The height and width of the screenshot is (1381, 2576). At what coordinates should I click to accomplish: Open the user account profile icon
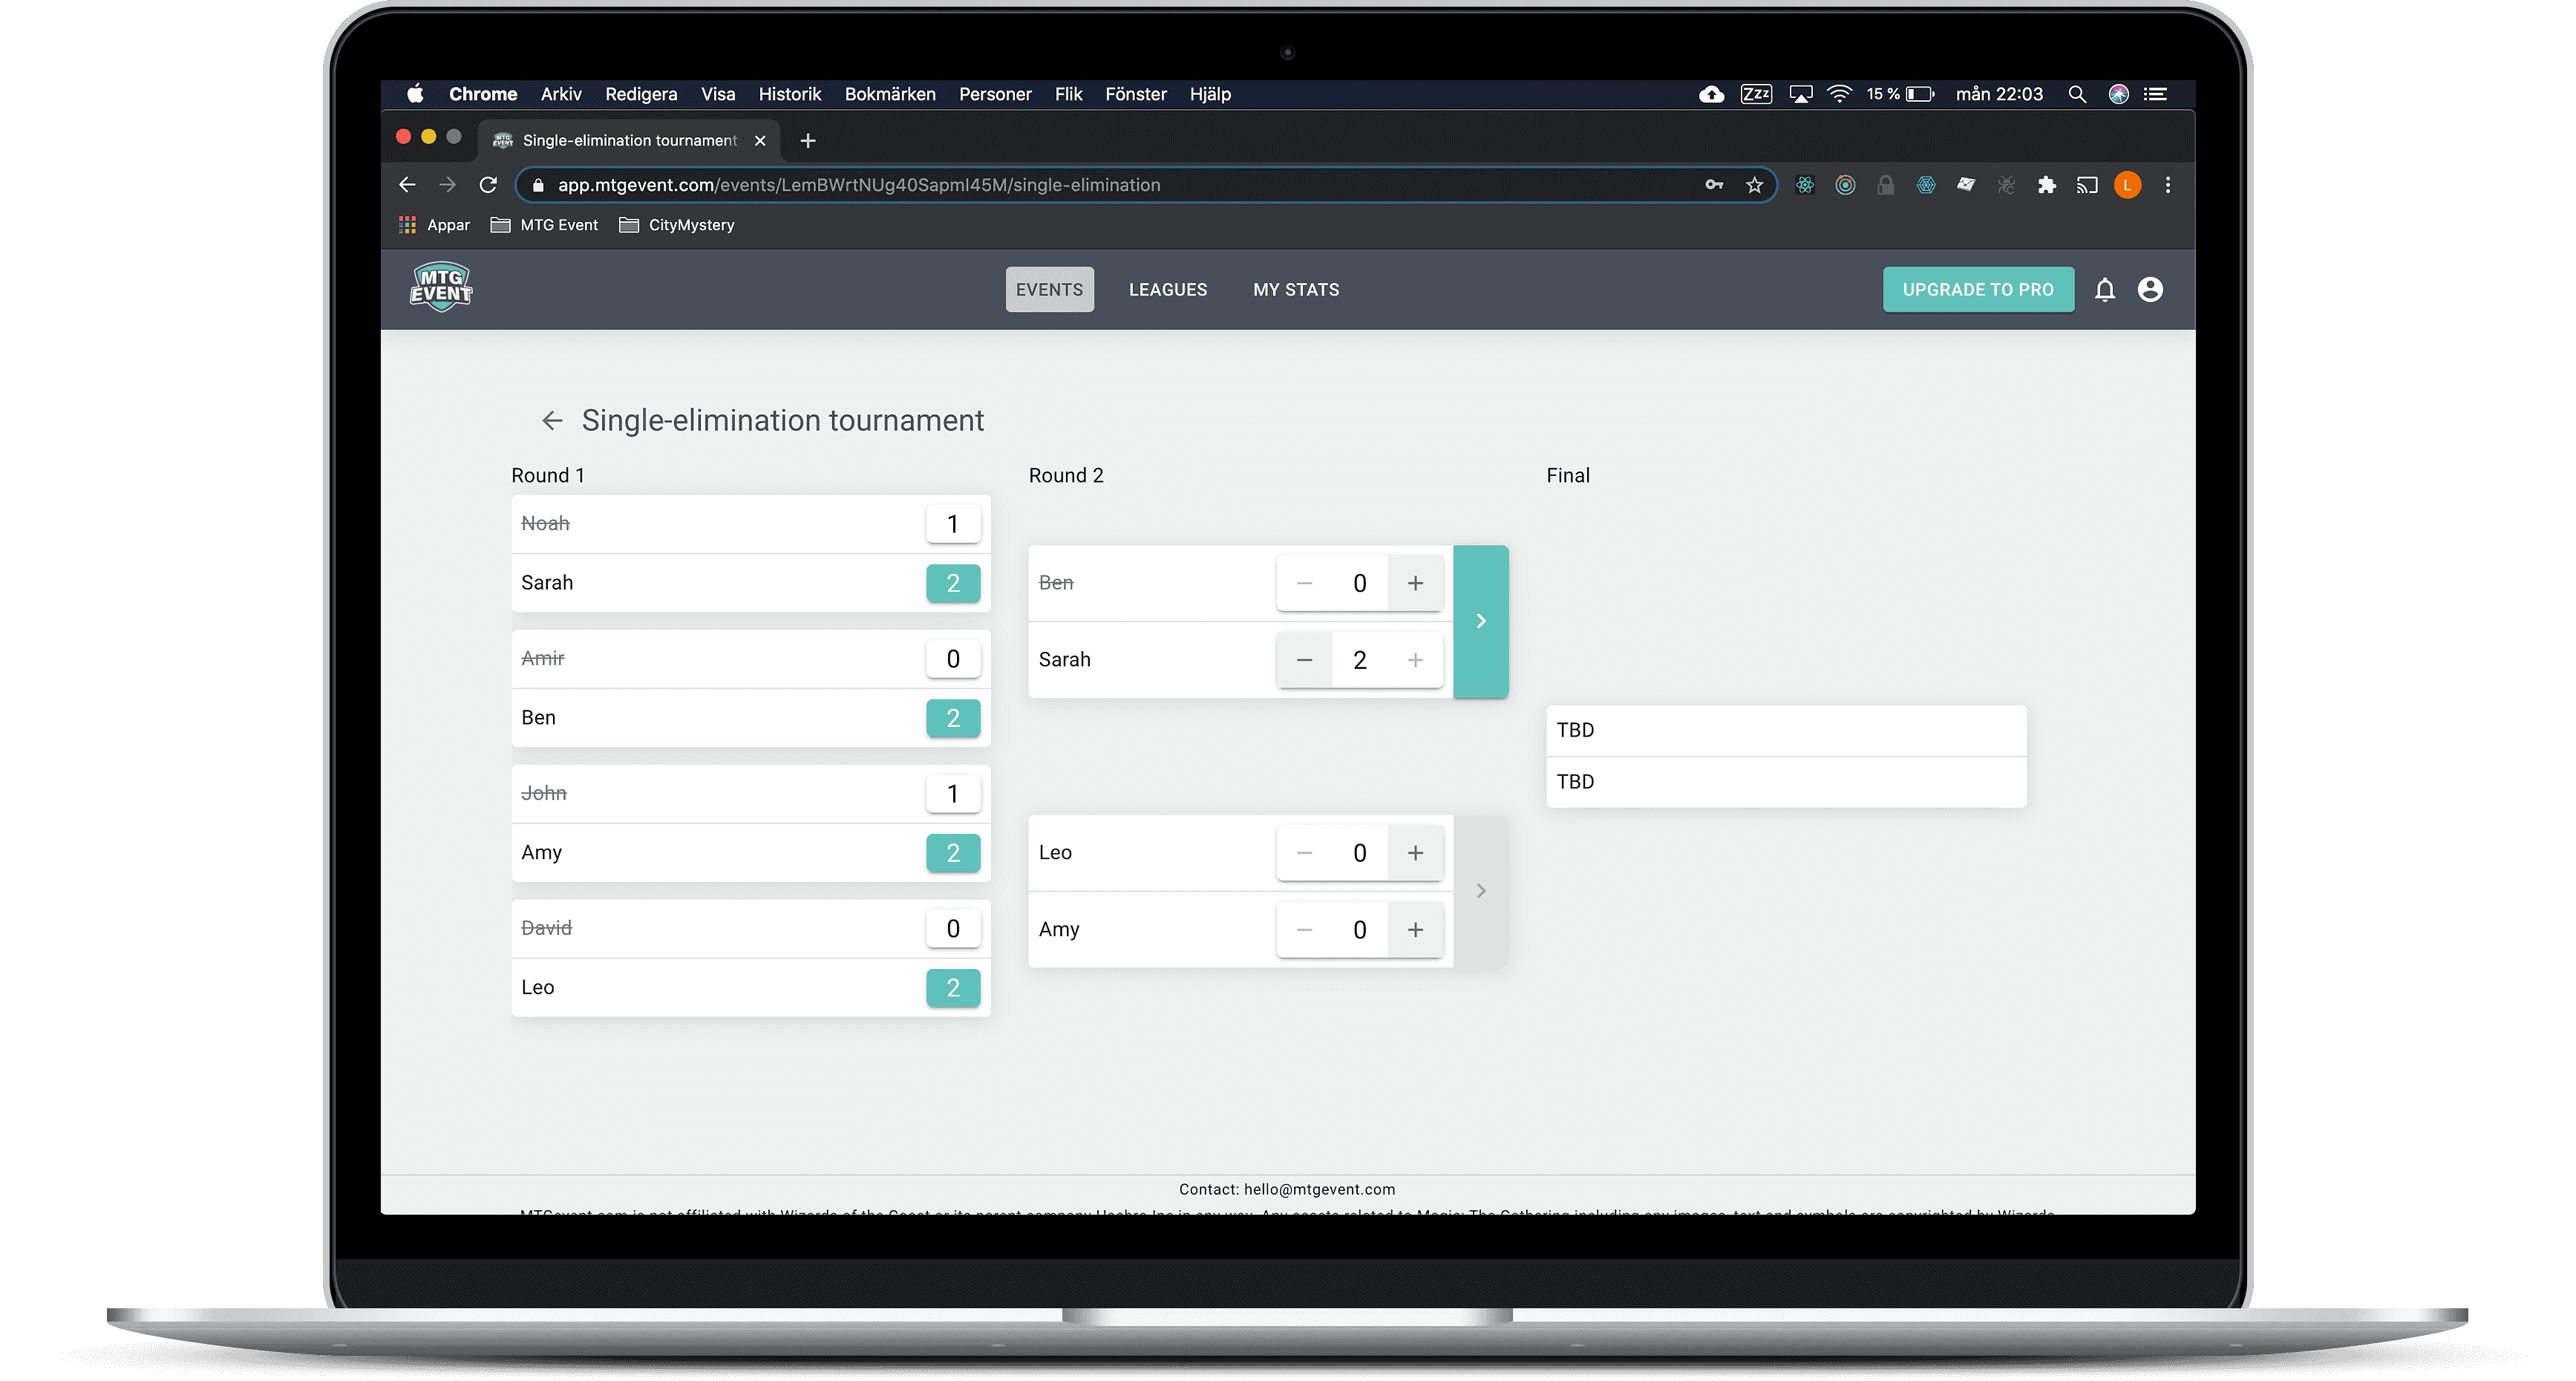point(2150,290)
